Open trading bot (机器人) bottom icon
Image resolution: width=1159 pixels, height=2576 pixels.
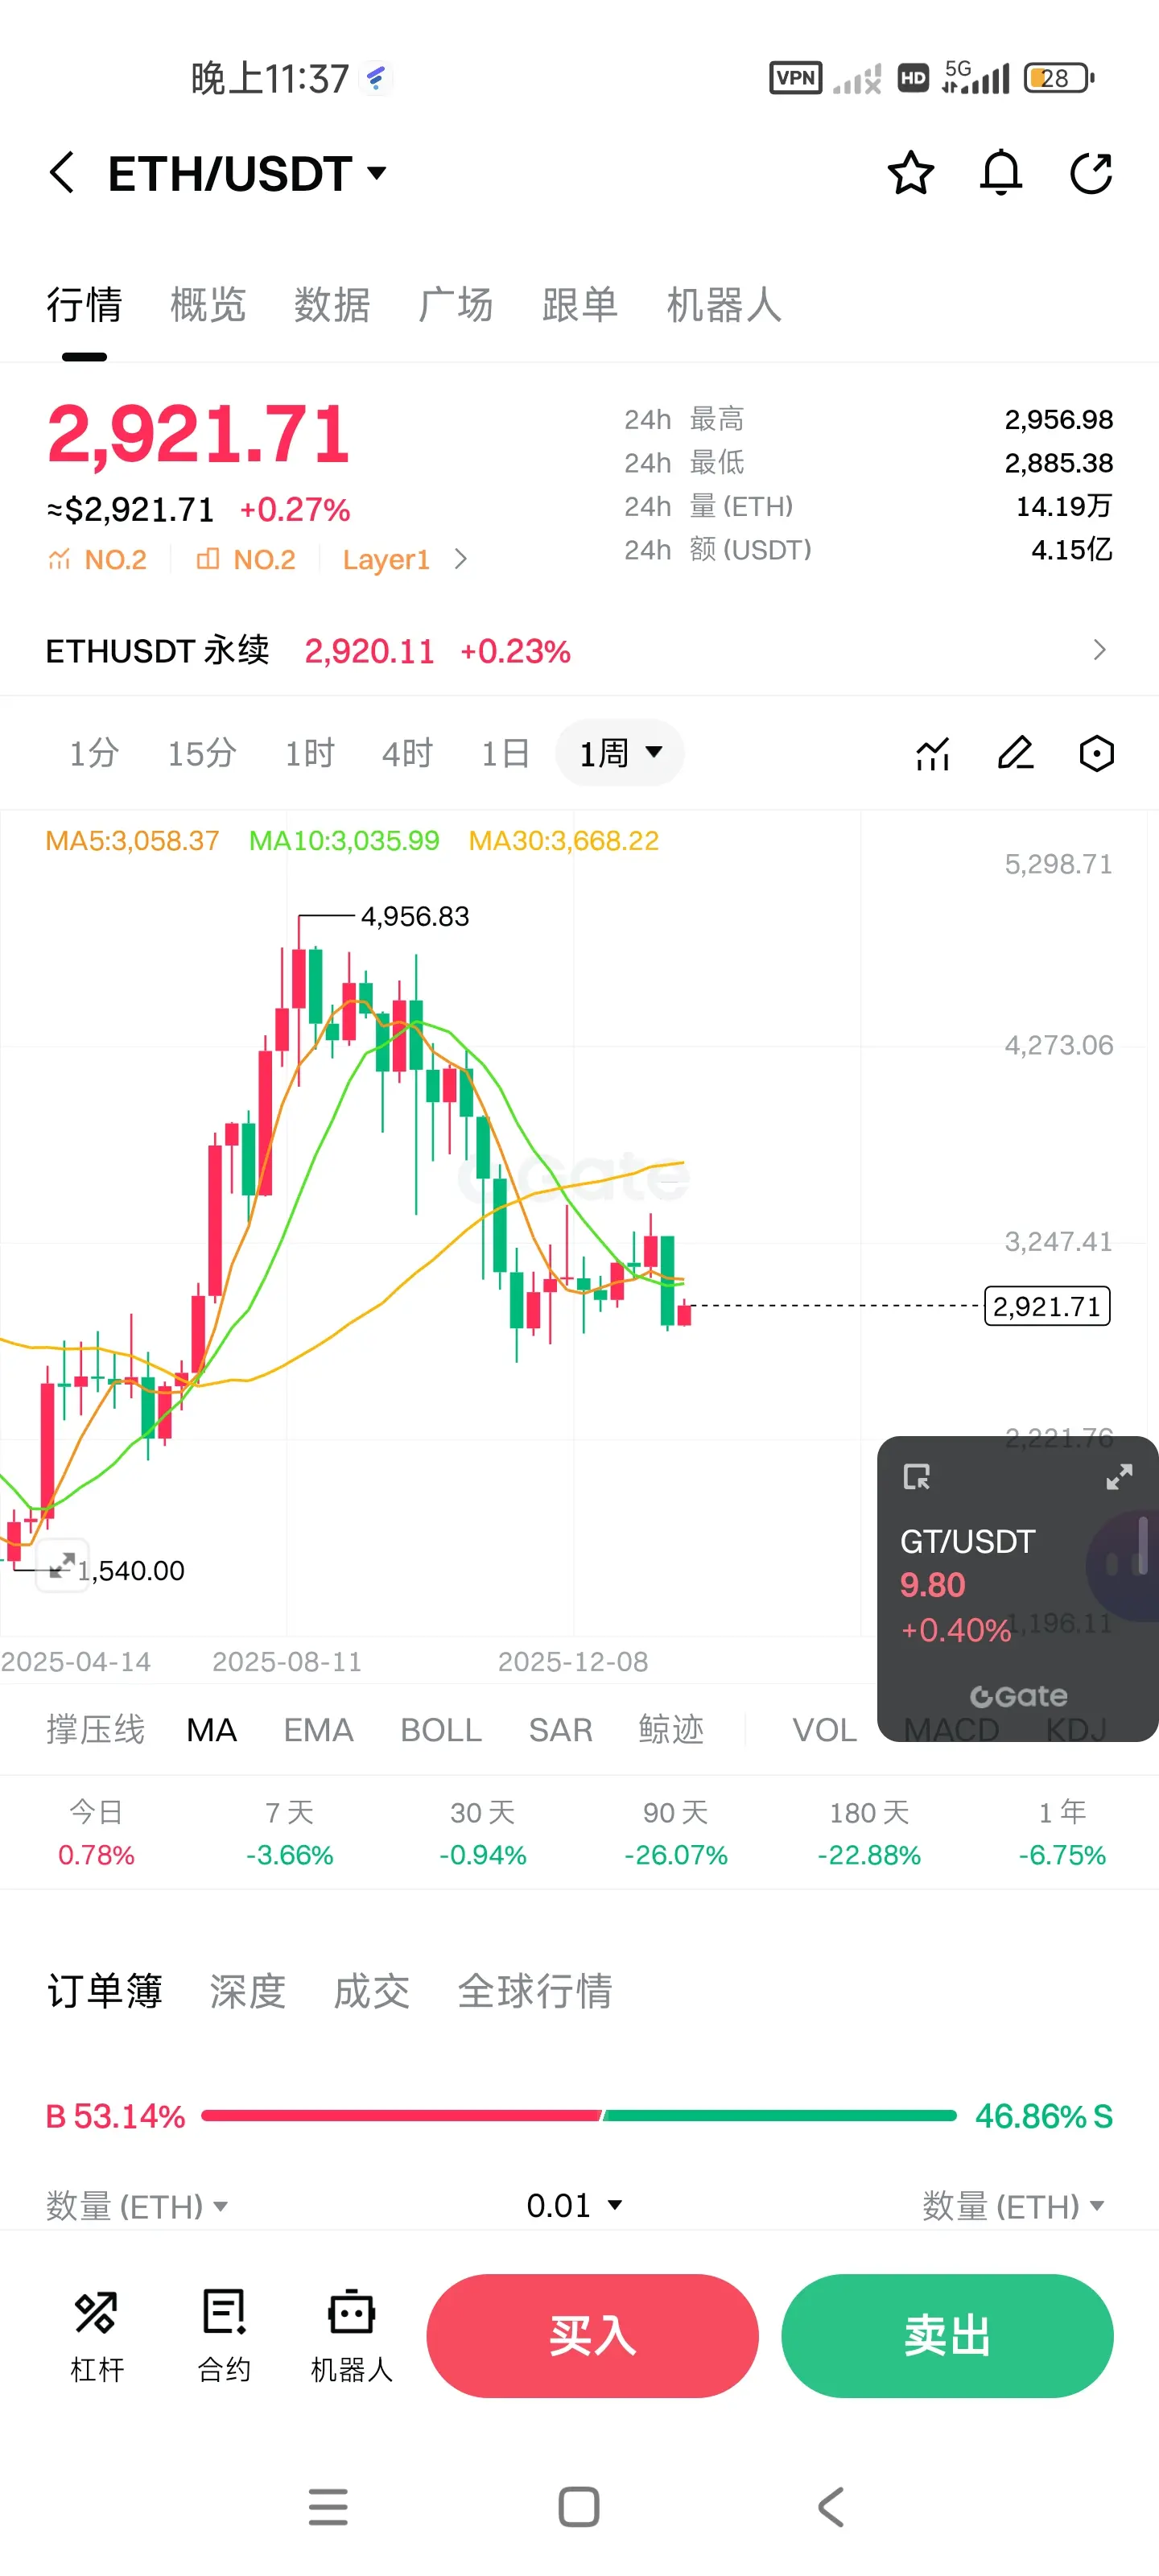click(351, 2336)
